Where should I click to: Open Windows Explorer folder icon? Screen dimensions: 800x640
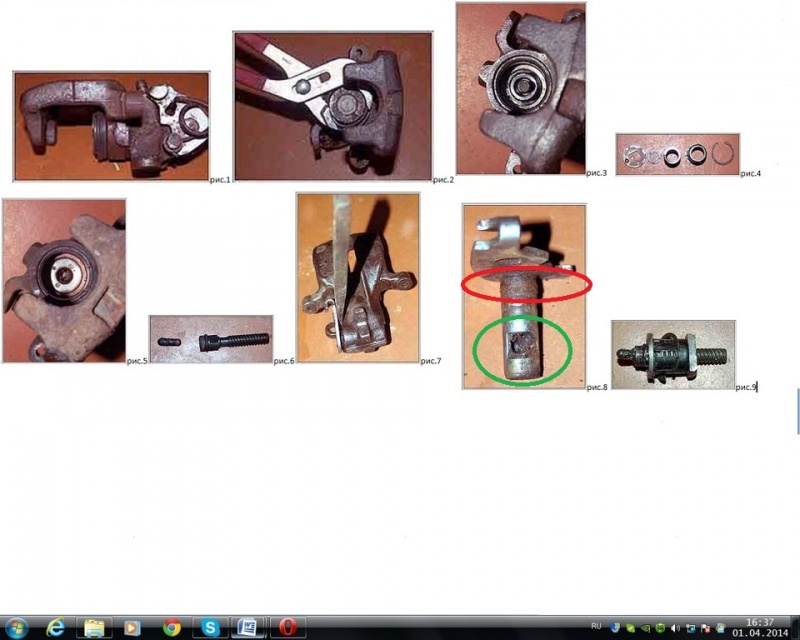click(x=94, y=627)
